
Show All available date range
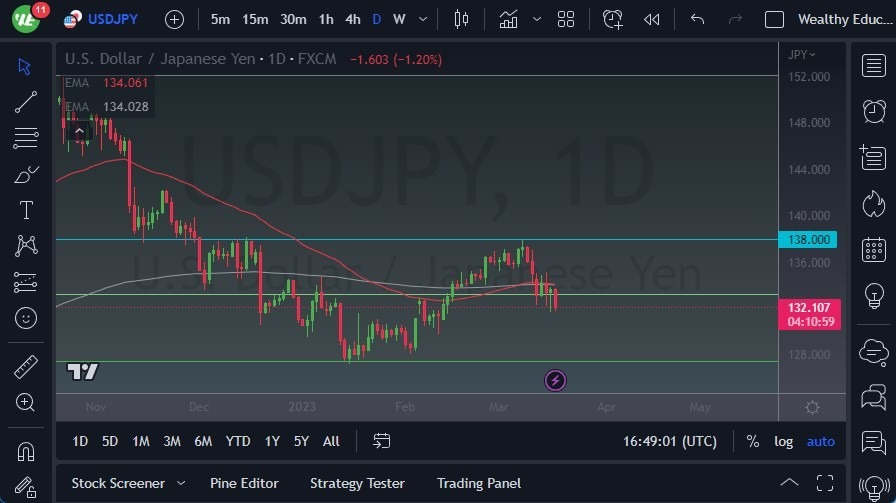tap(331, 441)
